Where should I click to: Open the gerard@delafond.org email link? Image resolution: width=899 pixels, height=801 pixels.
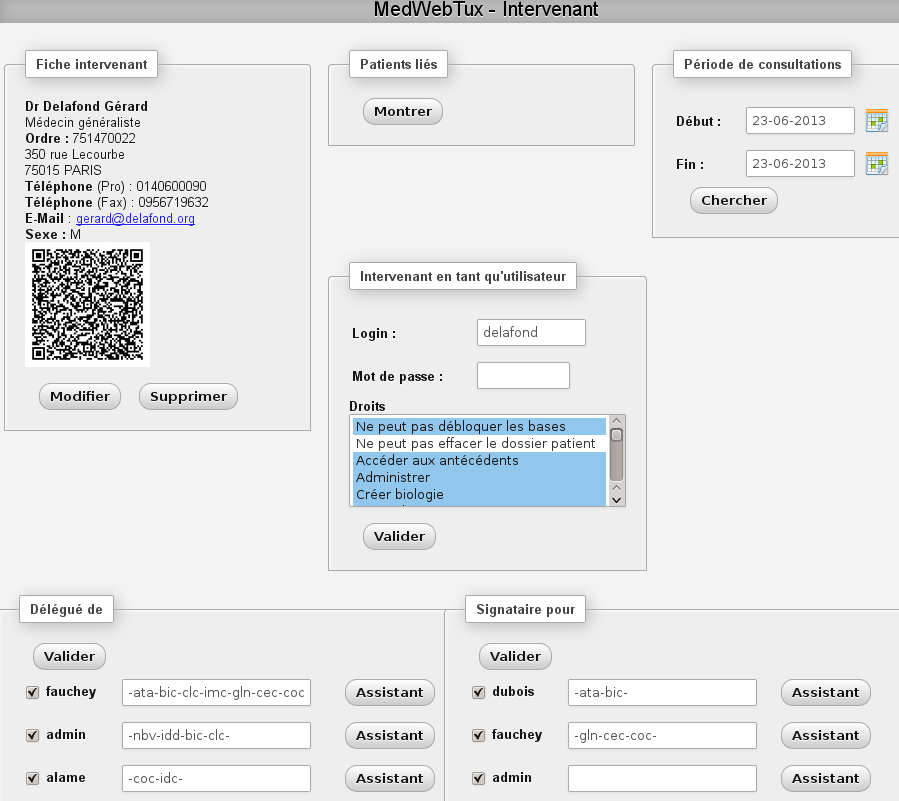click(x=135, y=218)
